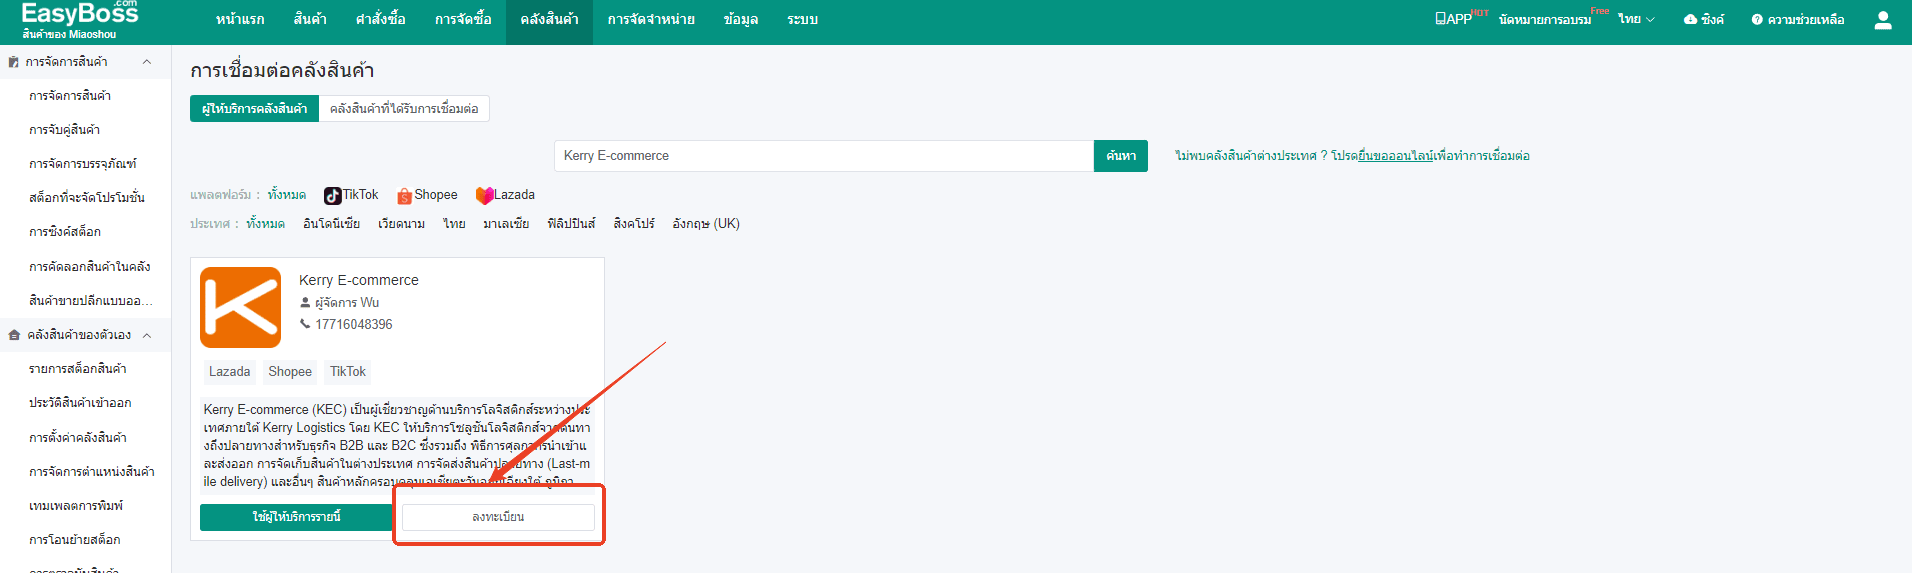The height and width of the screenshot is (573, 1912).
Task: Open ความช่วยเหลือ help question-mark icon
Action: tap(1757, 20)
